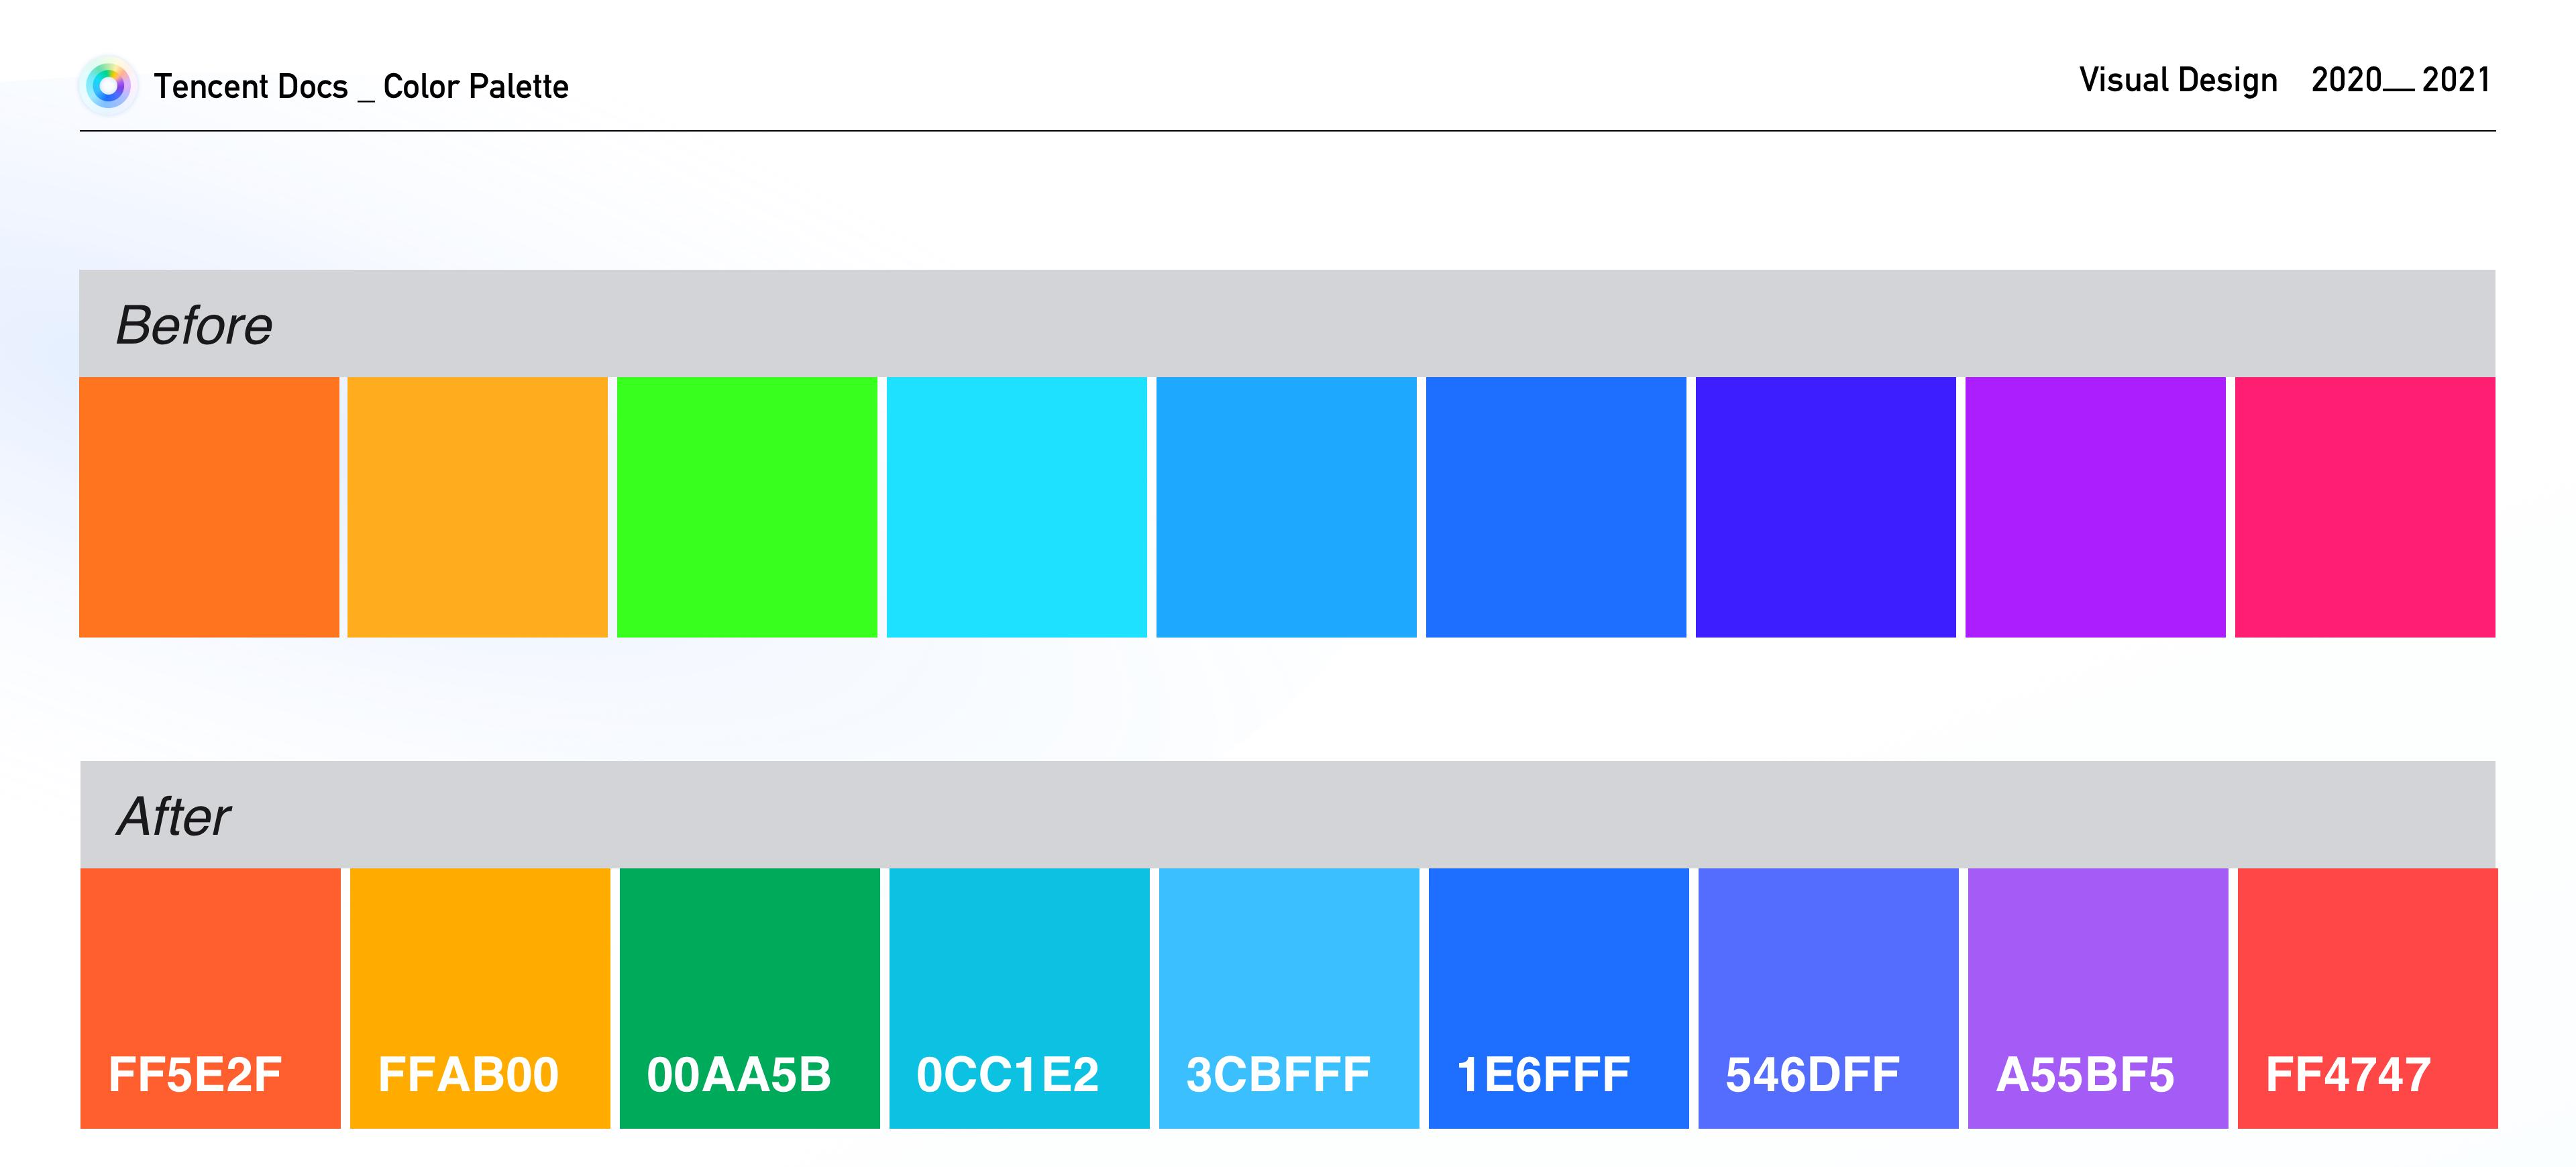The width and height of the screenshot is (2576, 1167).
Task: Pick the bright cyan Before swatch
Action: click(1016, 507)
